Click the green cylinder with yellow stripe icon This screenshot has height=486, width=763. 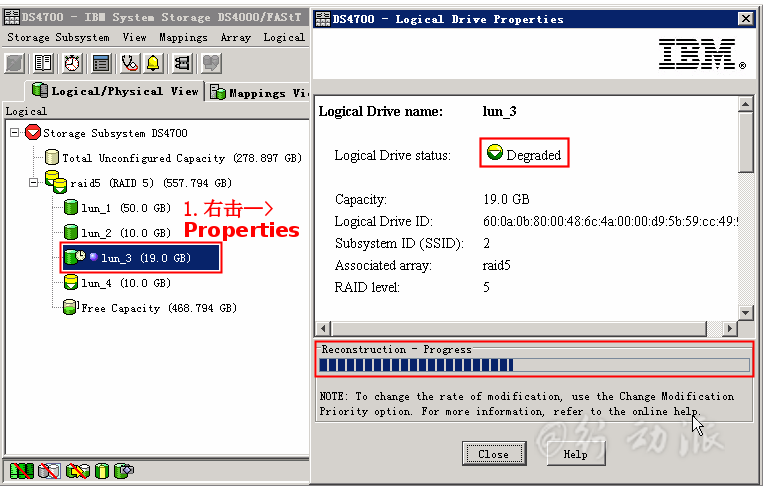click(102, 470)
